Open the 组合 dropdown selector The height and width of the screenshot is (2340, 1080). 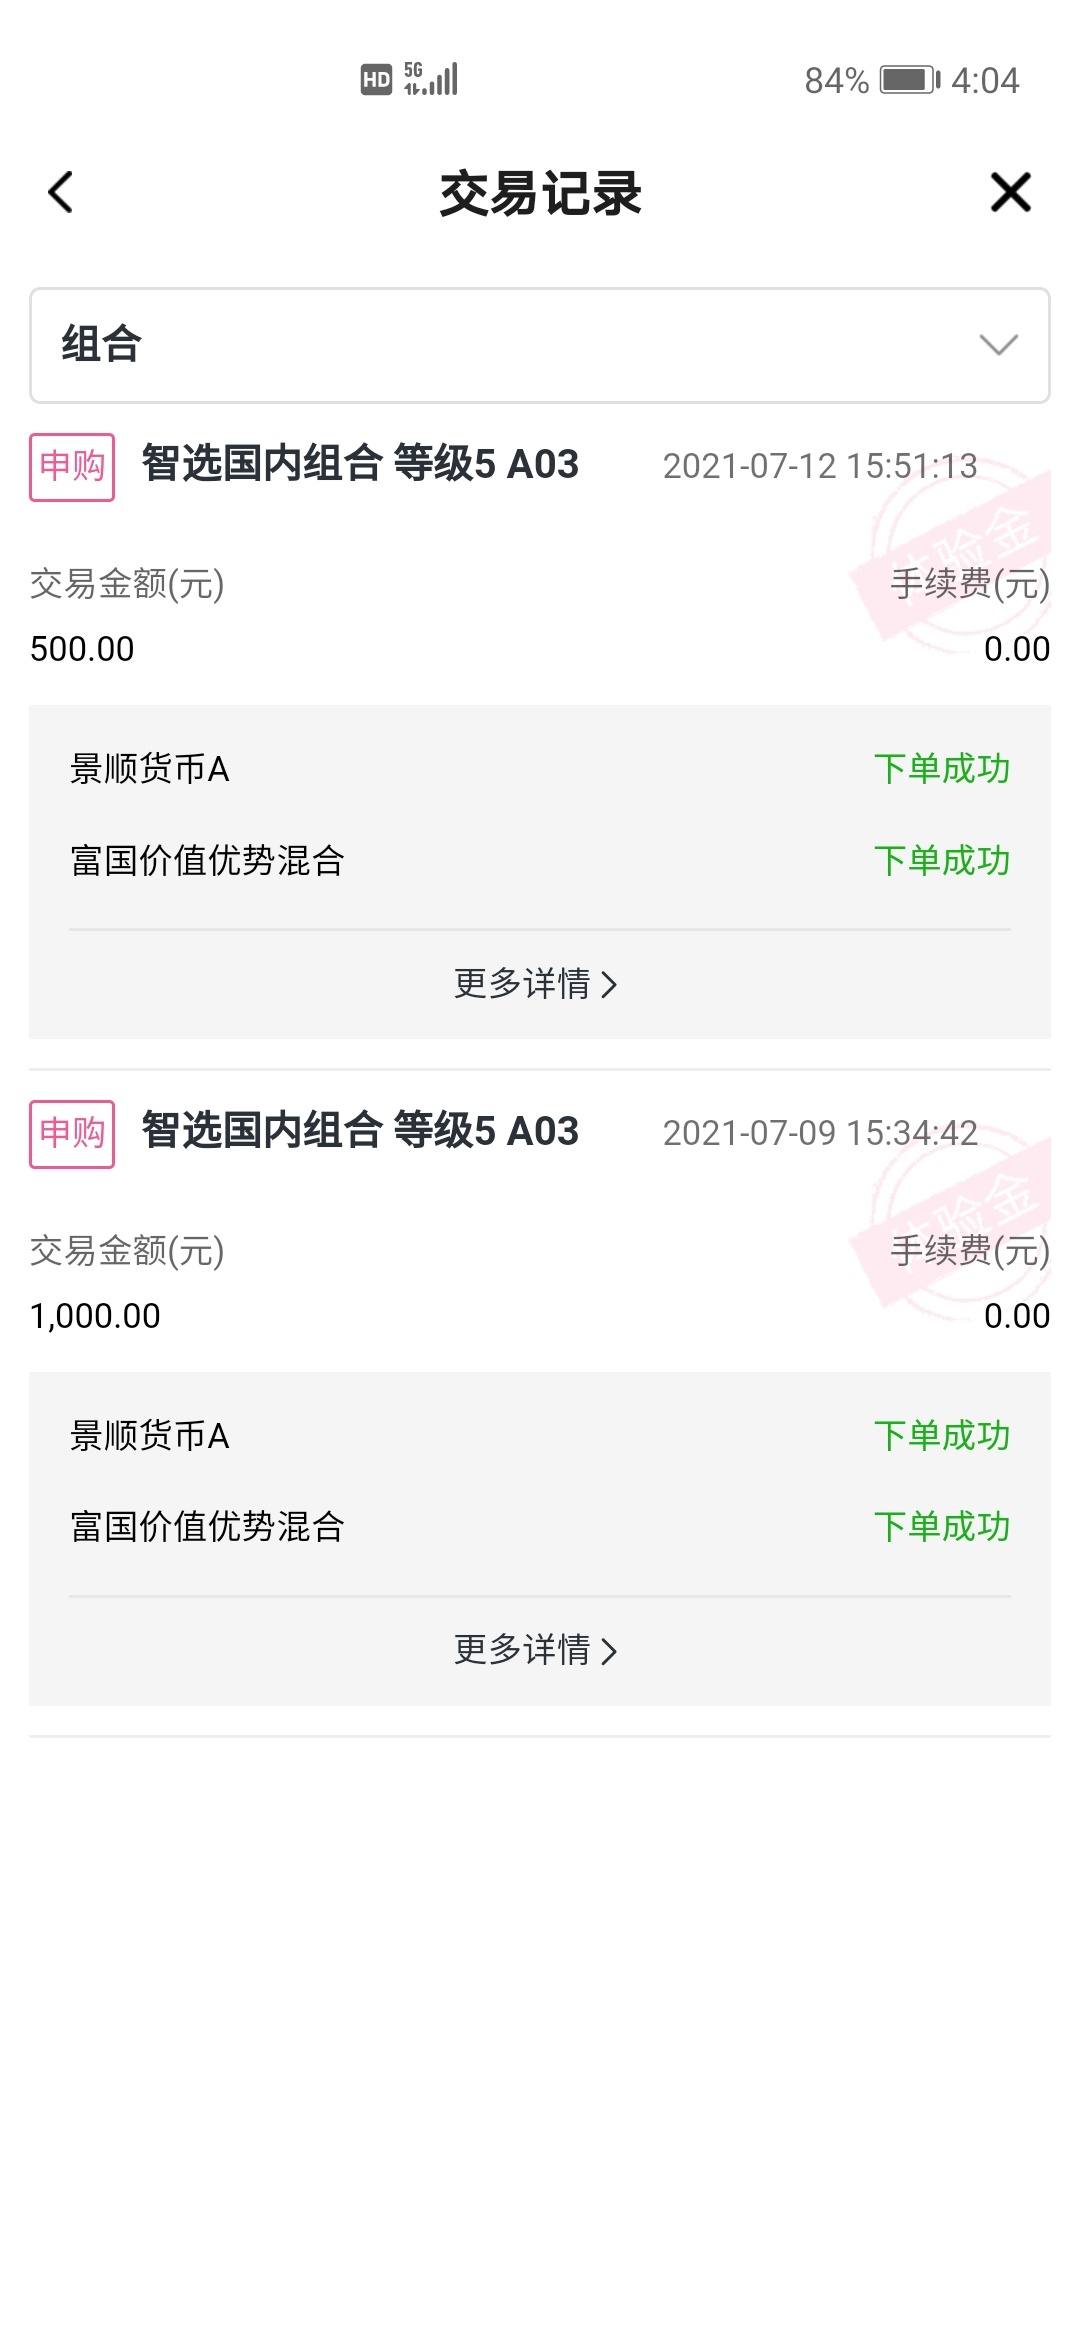pos(540,345)
